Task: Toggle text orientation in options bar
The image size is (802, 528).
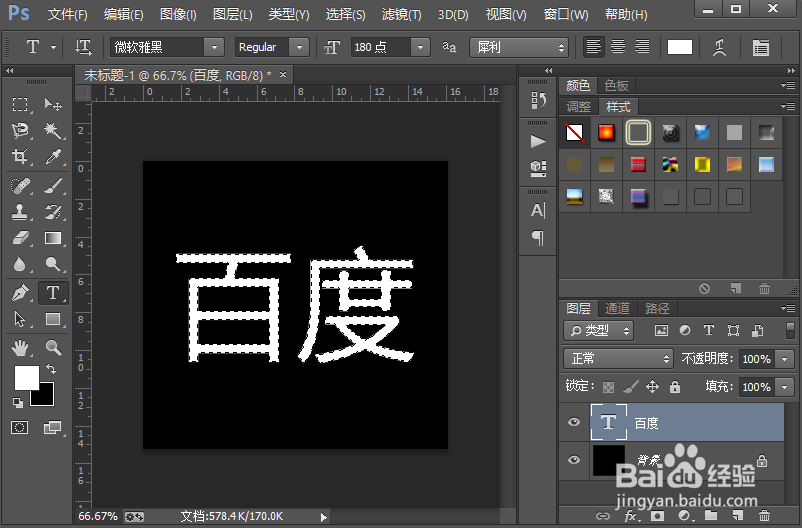Action: click(x=83, y=48)
